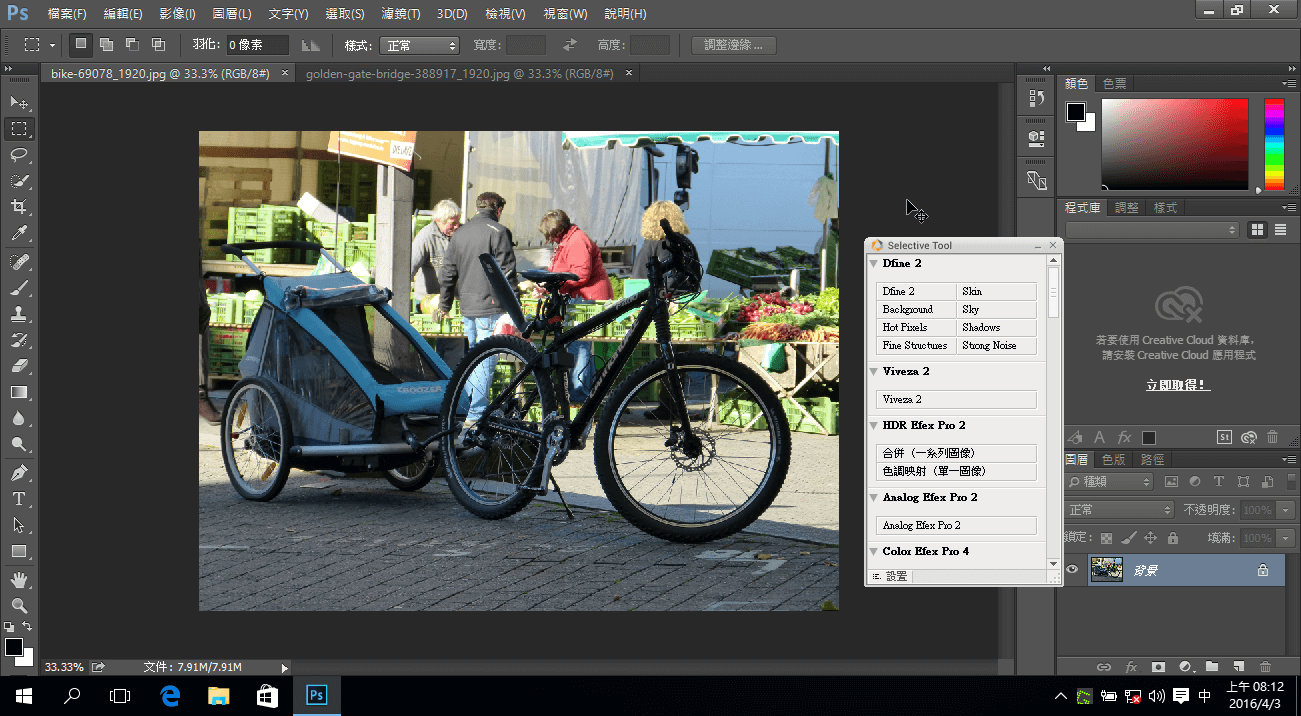This screenshot has width=1301, height=716.
Task: Select the Clone Stamp tool
Action: (x=20, y=313)
